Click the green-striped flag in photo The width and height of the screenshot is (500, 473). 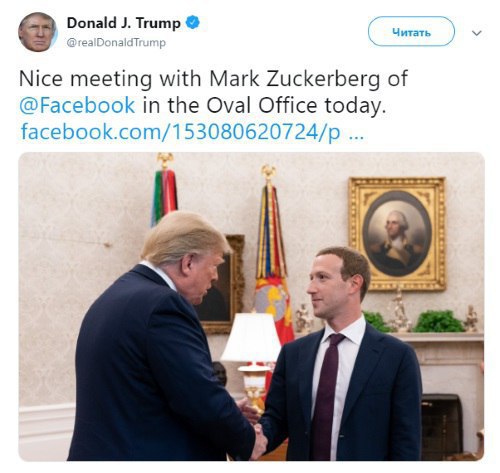164,193
